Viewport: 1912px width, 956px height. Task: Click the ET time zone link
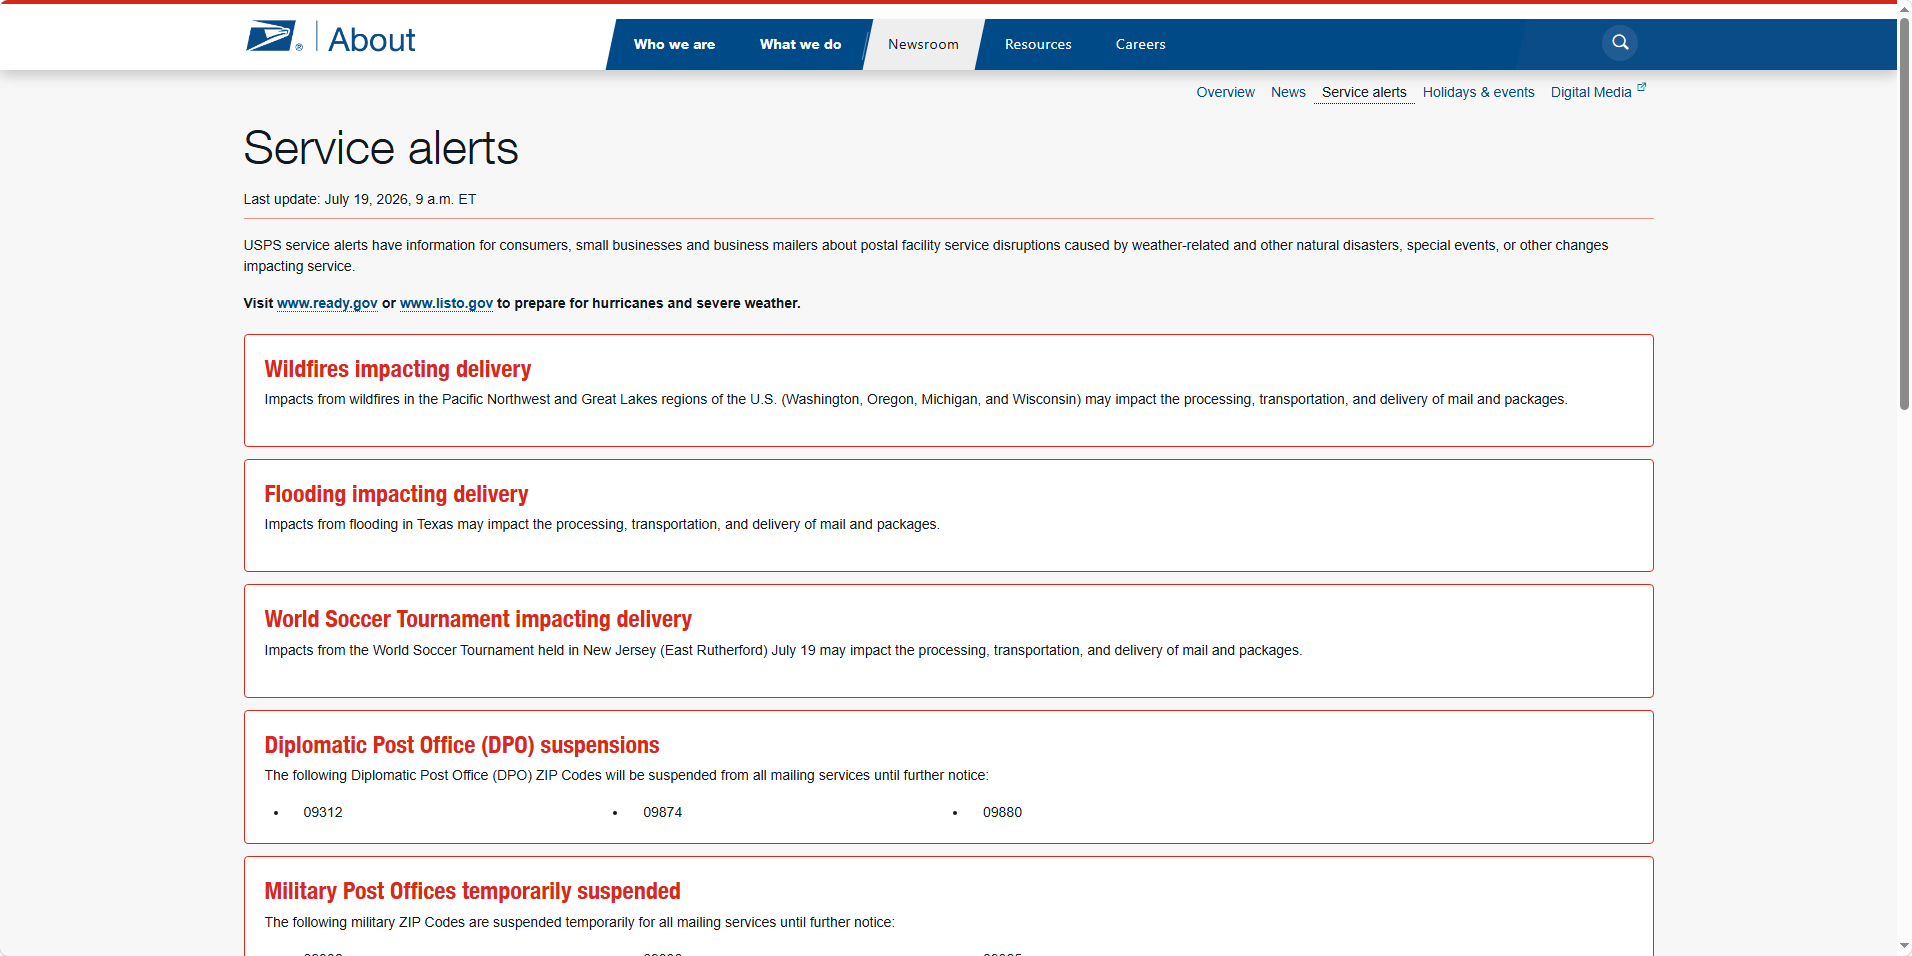point(467,199)
